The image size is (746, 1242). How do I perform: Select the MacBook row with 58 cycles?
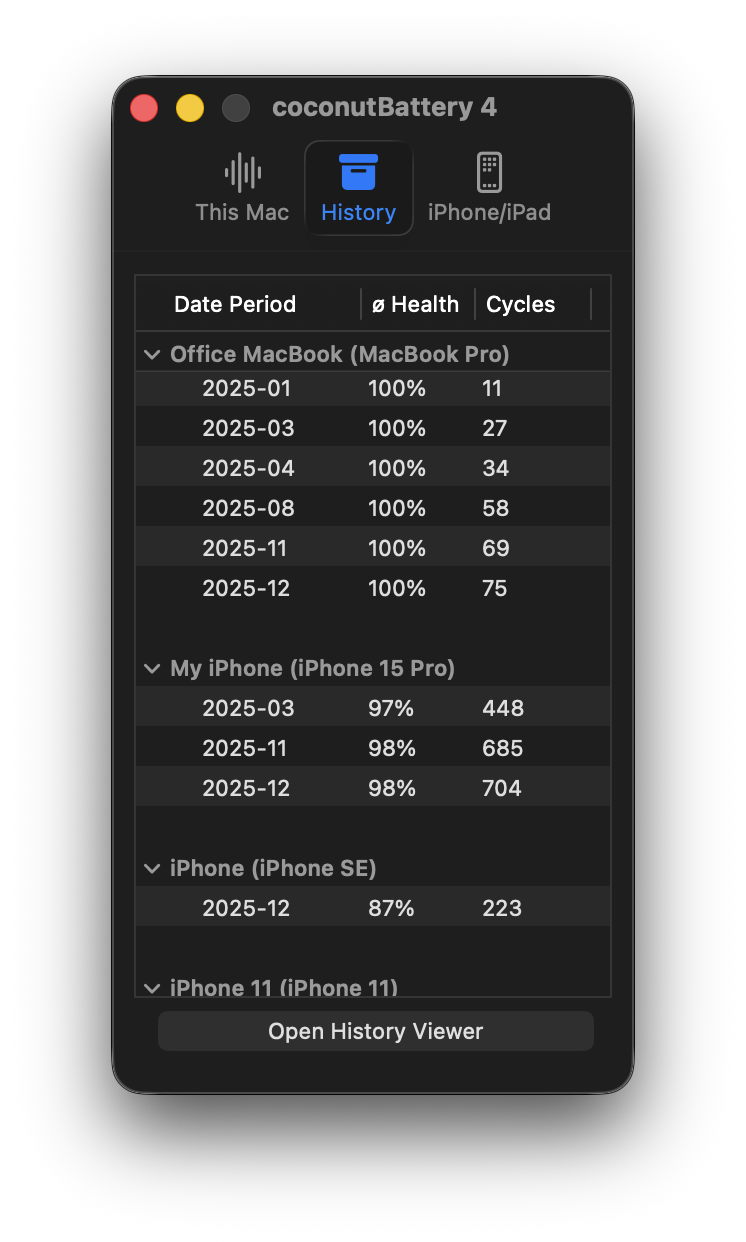[x=372, y=508]
